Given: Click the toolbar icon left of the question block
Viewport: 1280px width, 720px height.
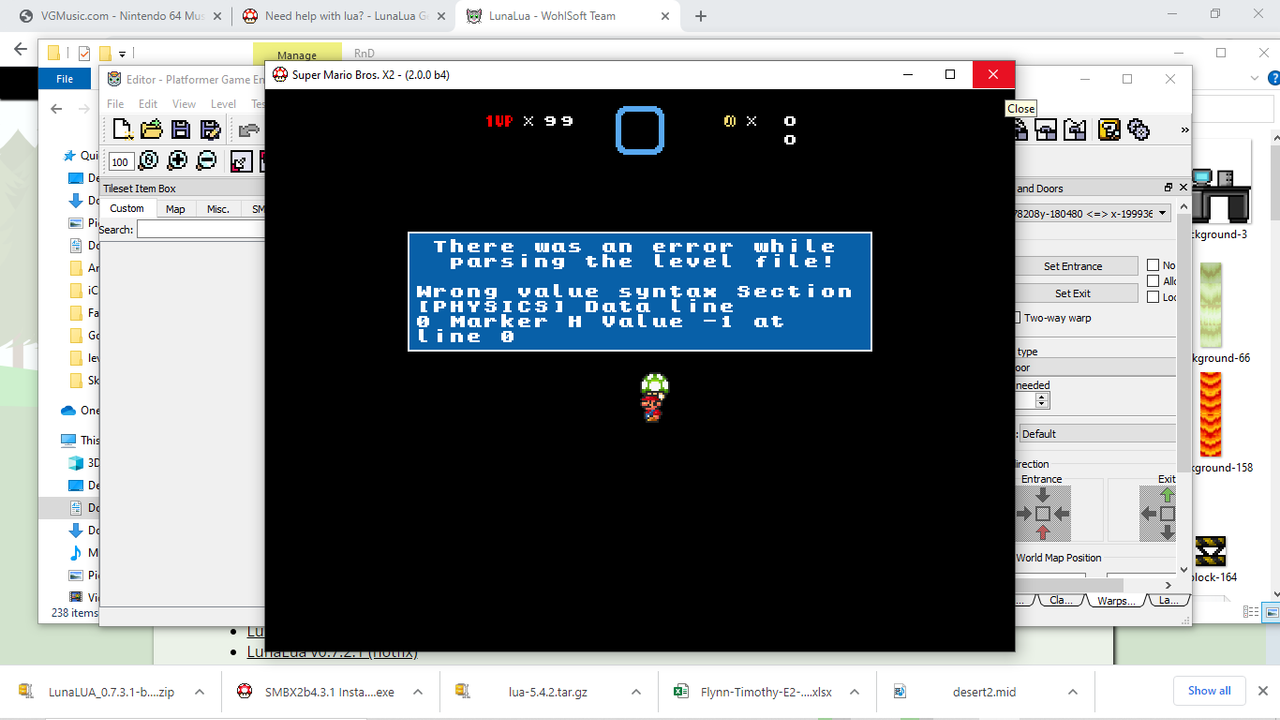Looking at the screenshot, I should point(1076,129).
